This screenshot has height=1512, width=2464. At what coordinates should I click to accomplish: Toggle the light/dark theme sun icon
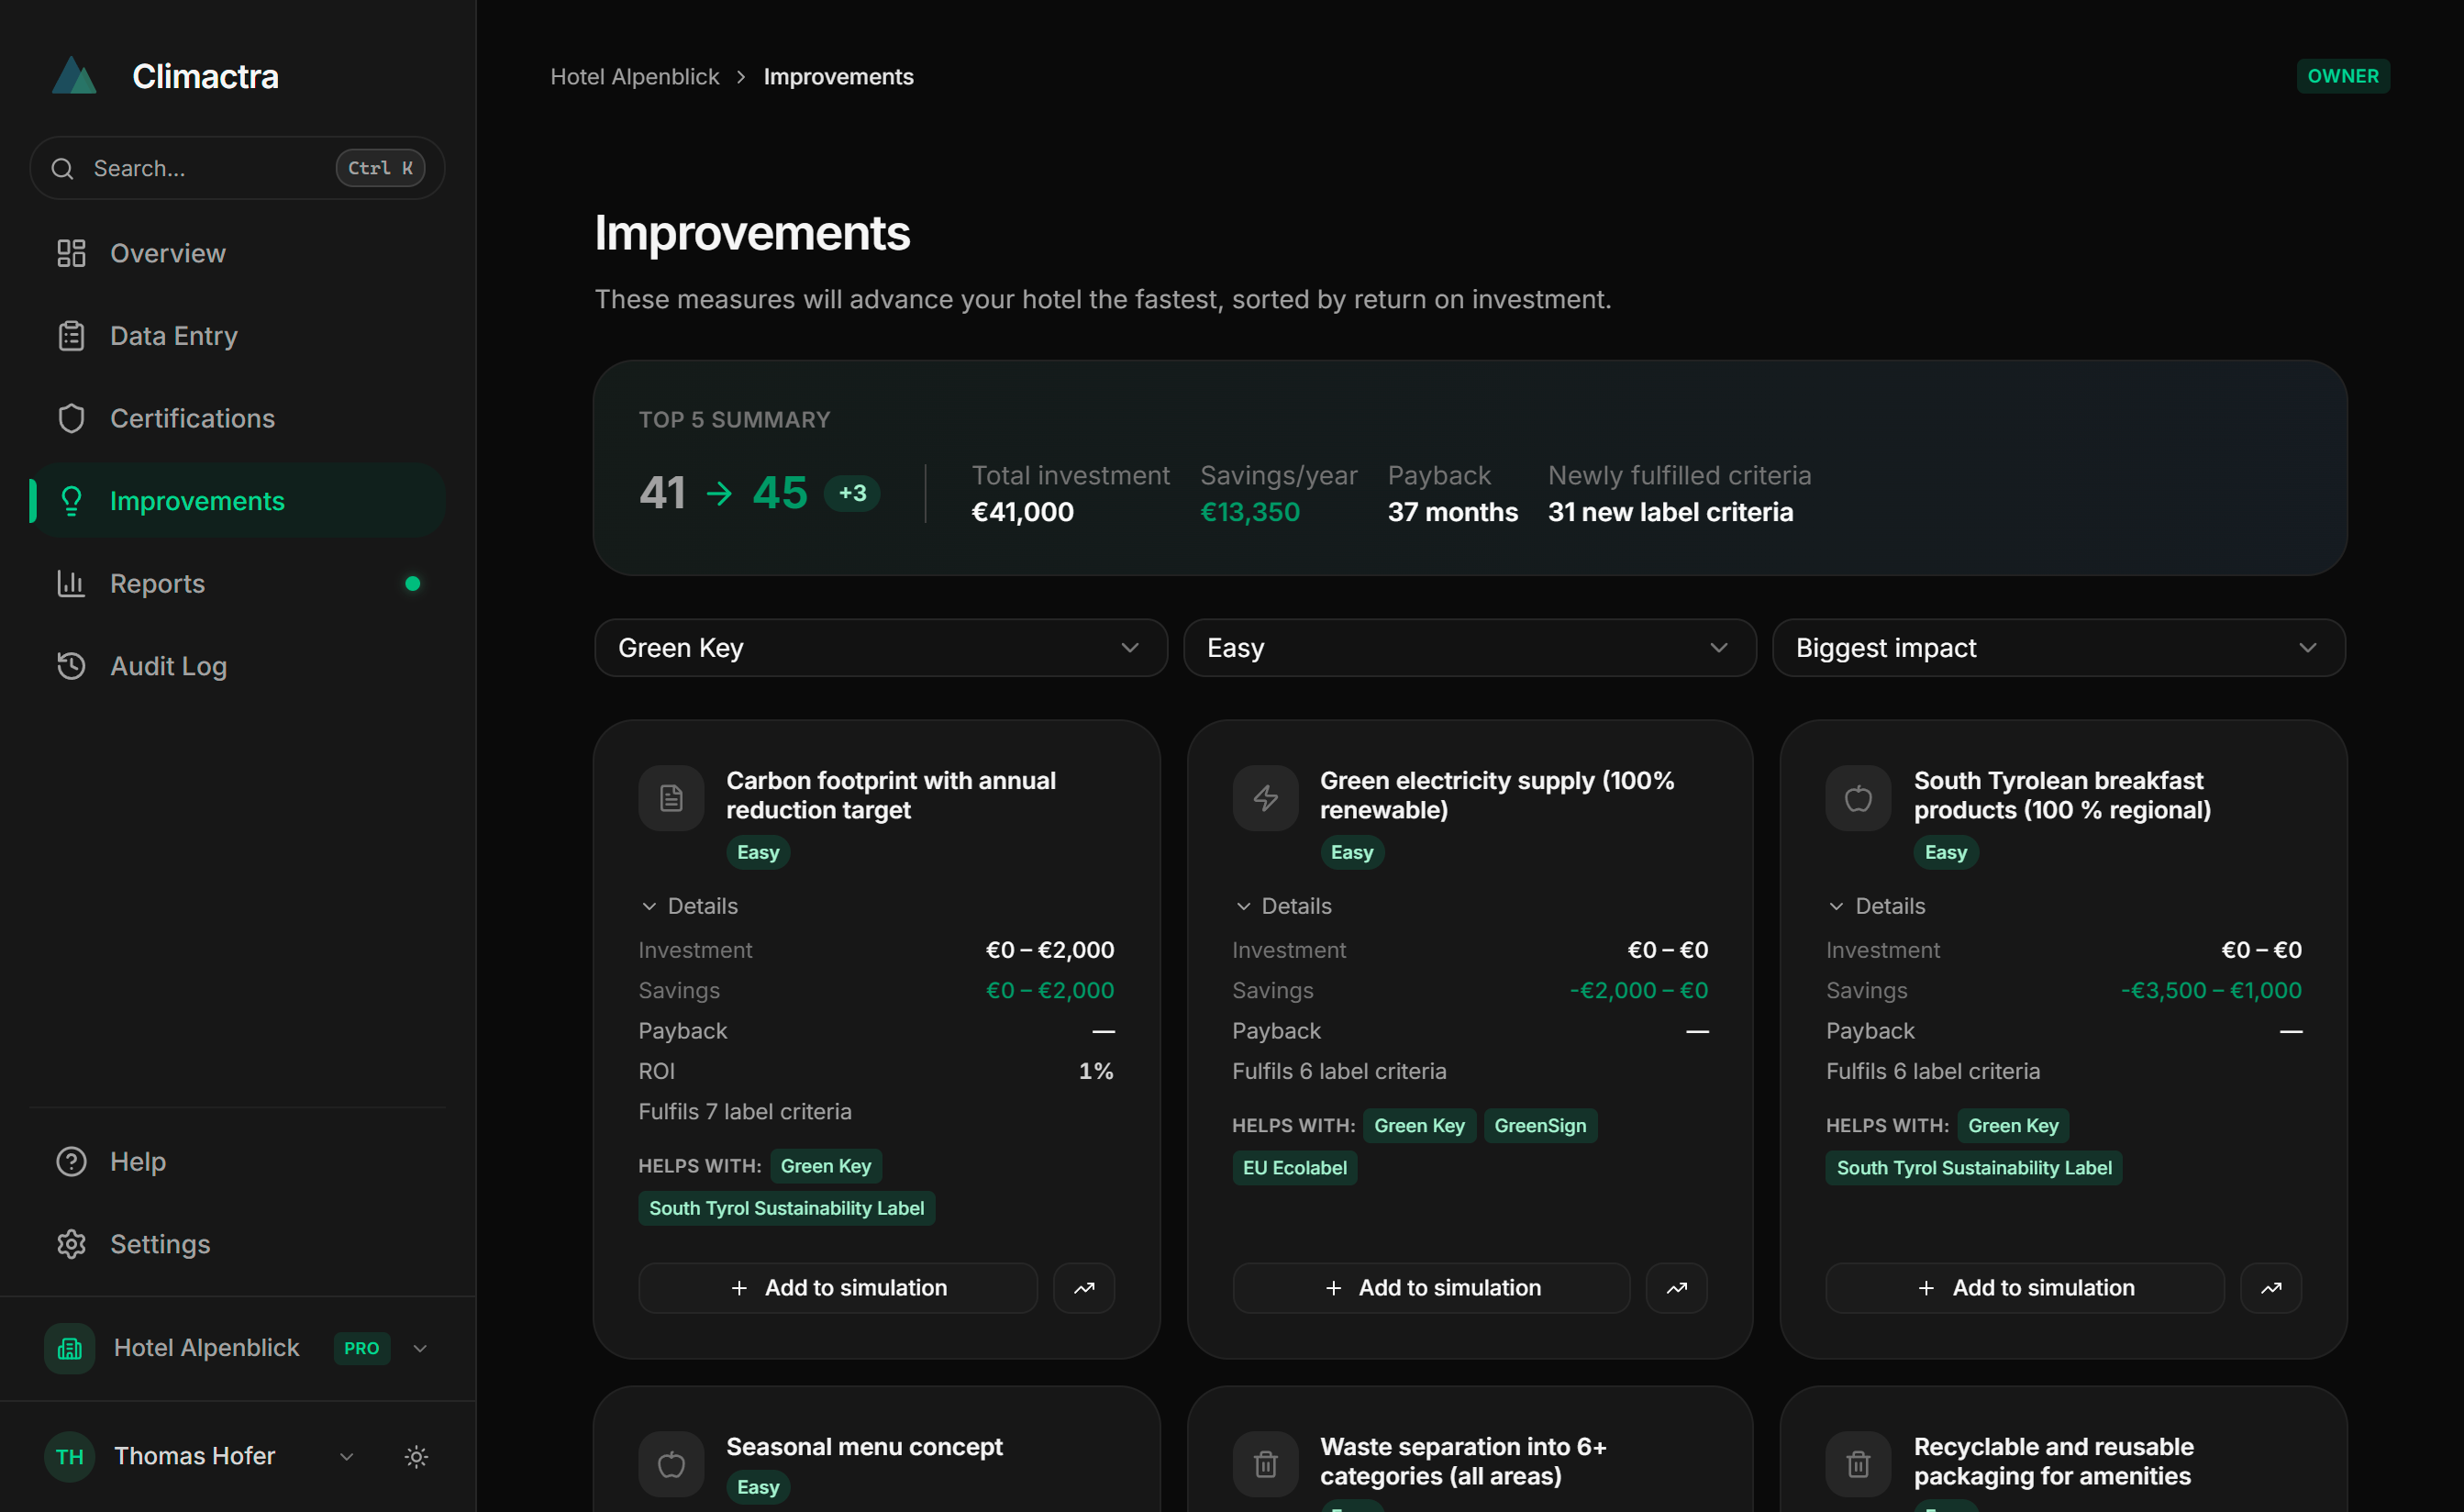coord(416,1456)
